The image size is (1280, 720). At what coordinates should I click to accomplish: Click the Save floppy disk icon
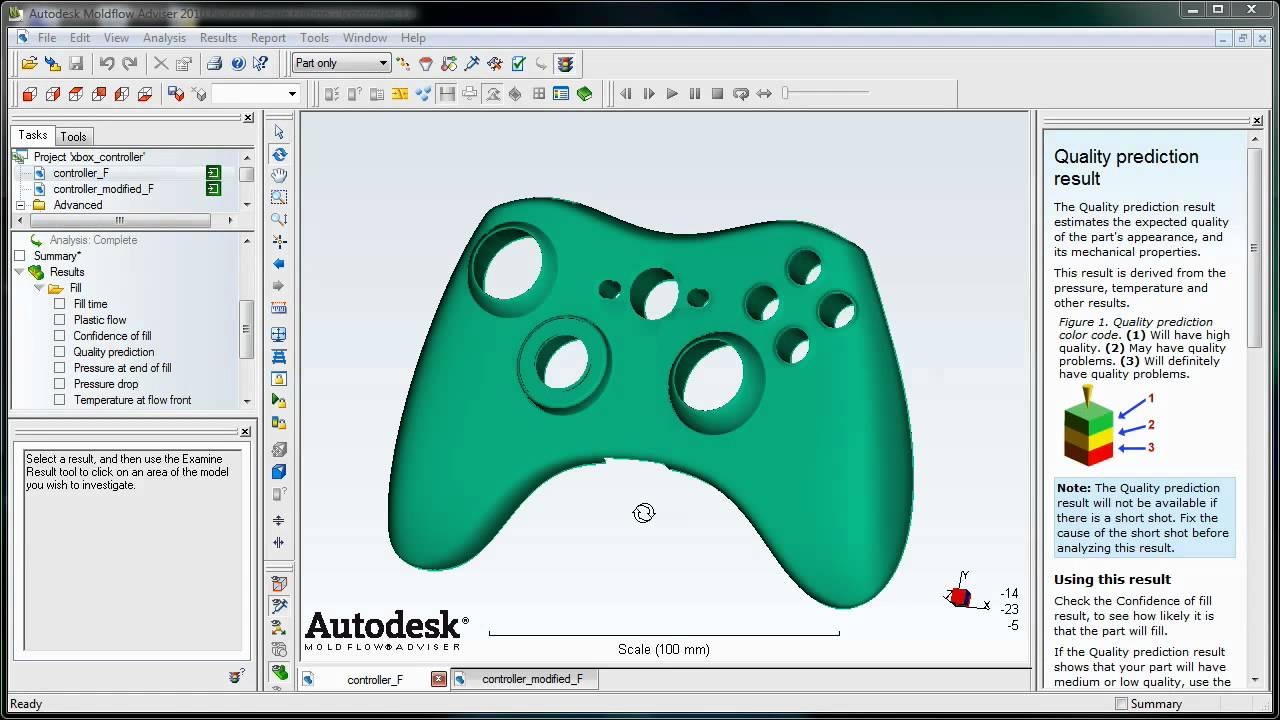point(76,63)
